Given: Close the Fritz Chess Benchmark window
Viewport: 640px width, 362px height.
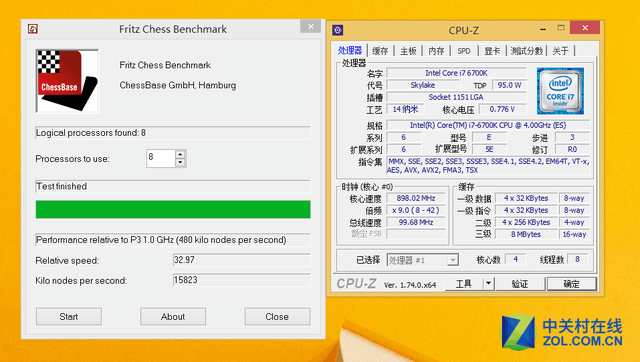Looking at the screenshot, I should click(311, 26).
